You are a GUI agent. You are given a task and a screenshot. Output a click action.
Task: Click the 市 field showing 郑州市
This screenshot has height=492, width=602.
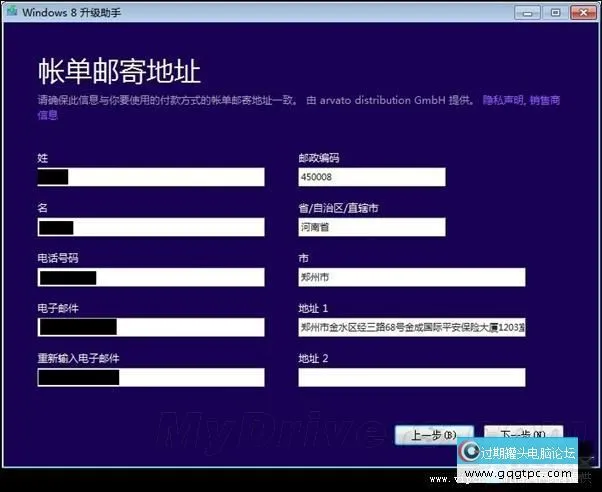pyautogui.click(x=411, y=277)
